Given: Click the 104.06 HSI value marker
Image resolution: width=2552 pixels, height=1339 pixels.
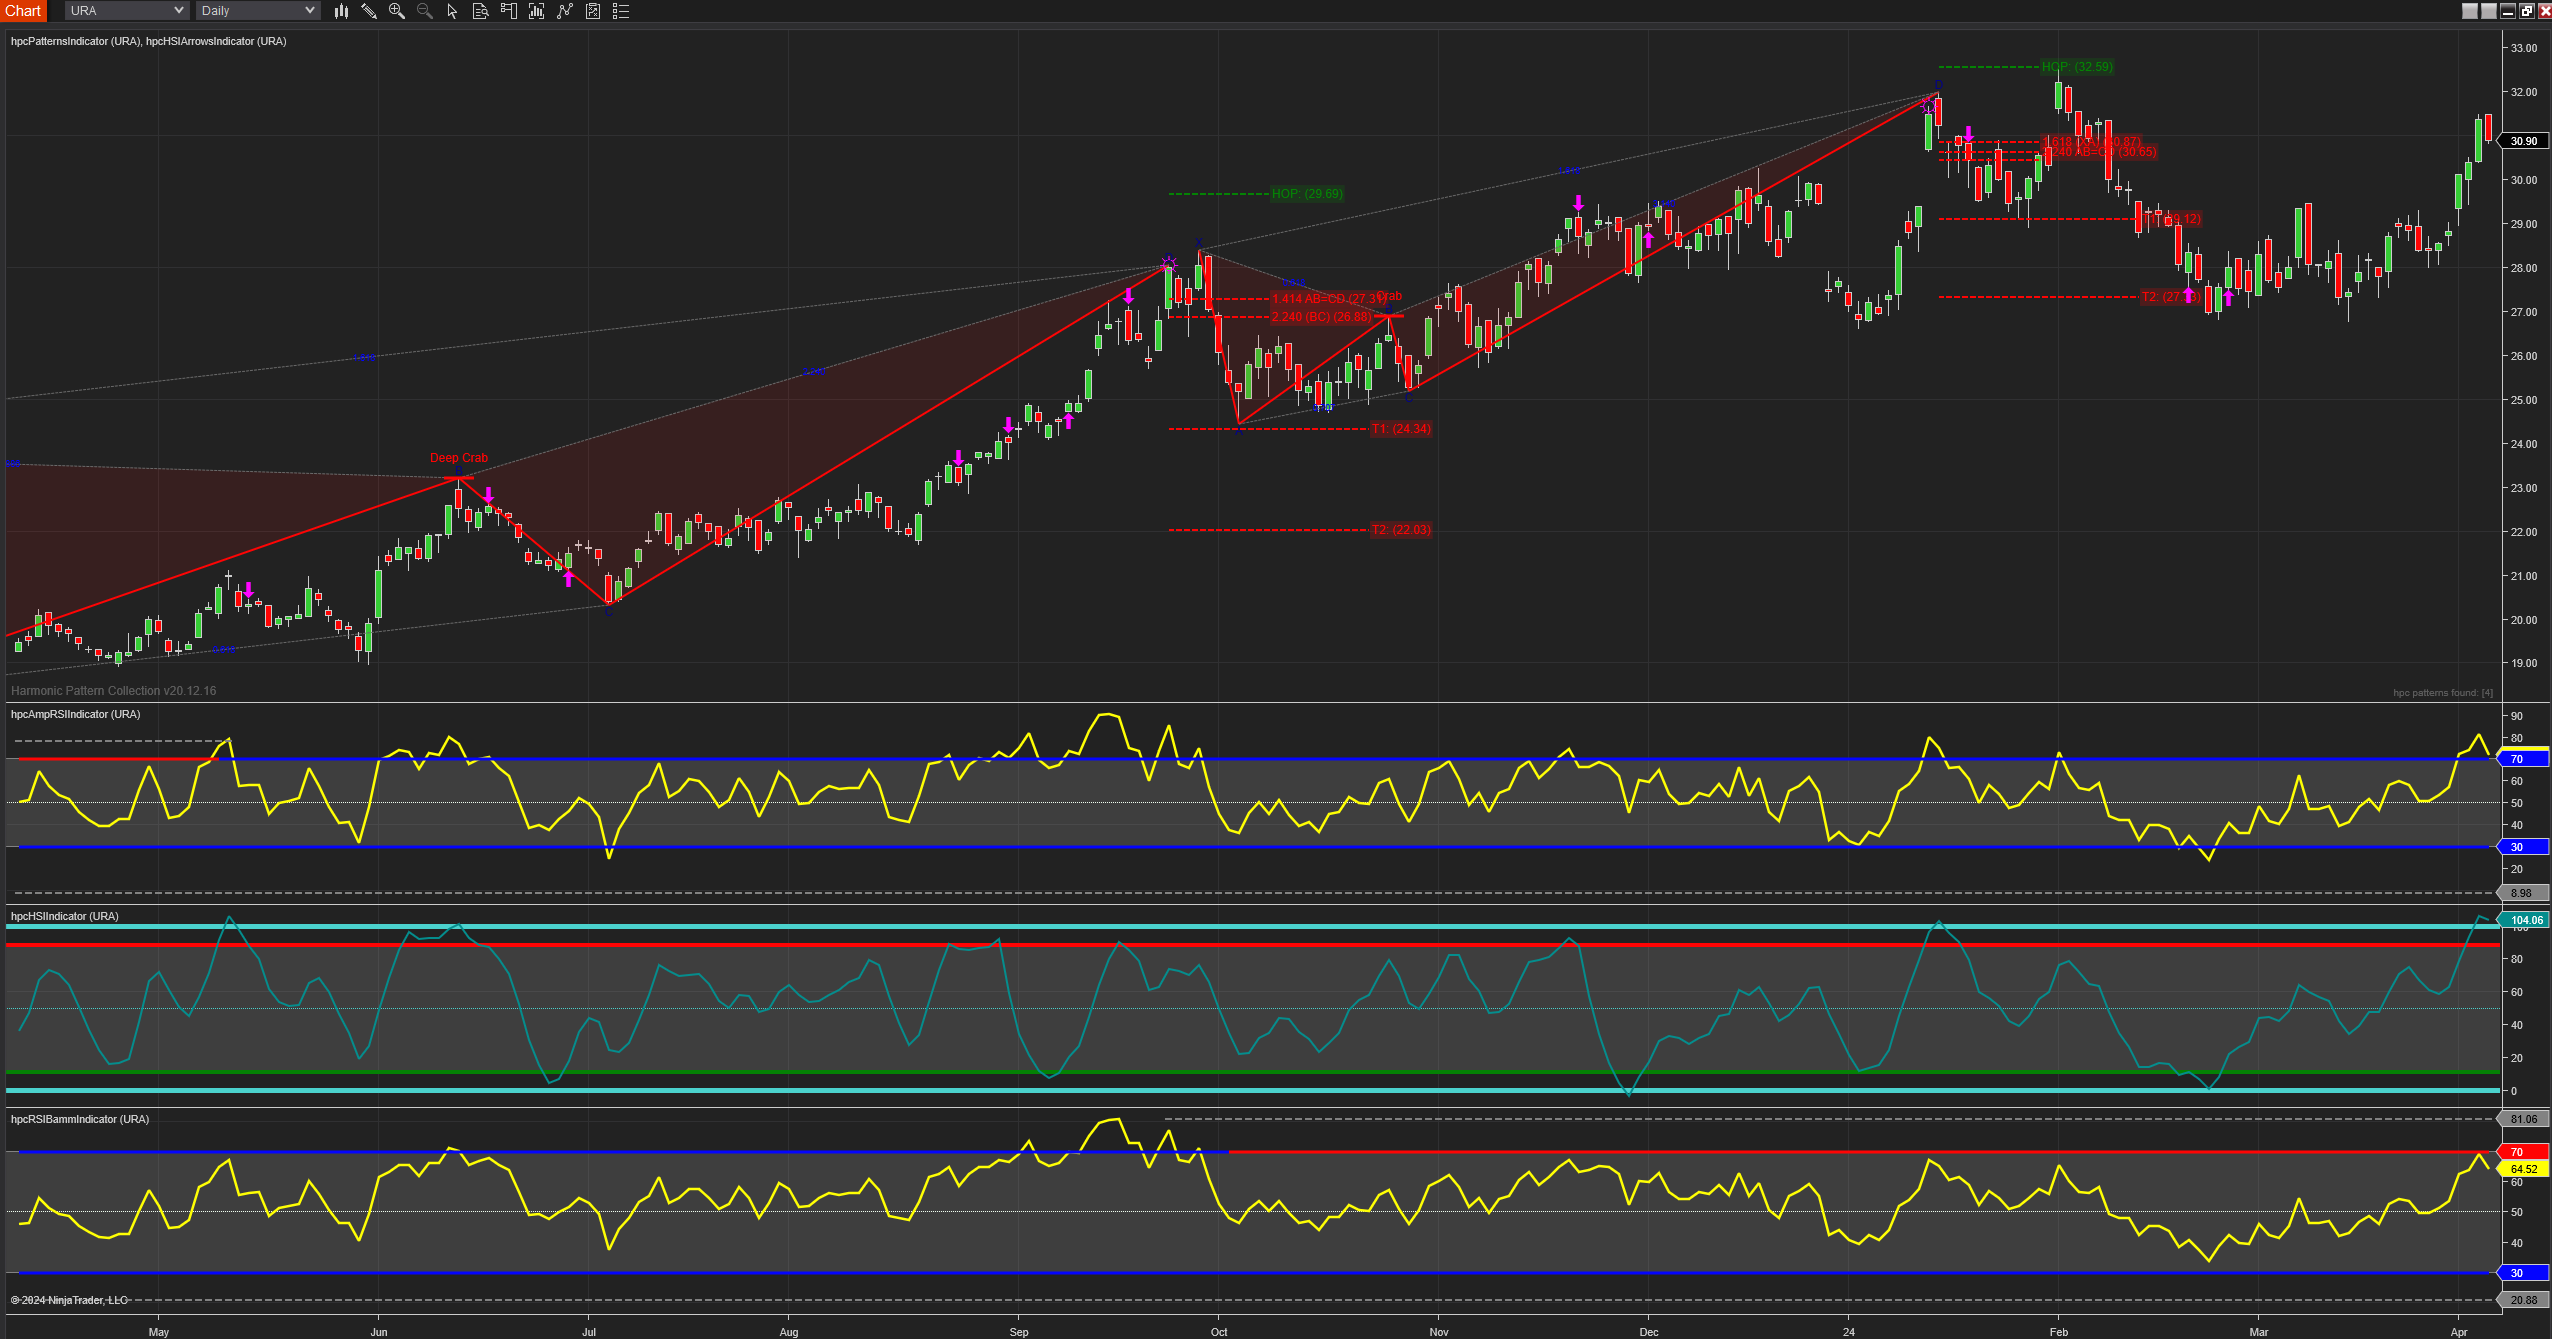Looking at the screenshot, I should pyautogui.click(x=2526, y=920).
